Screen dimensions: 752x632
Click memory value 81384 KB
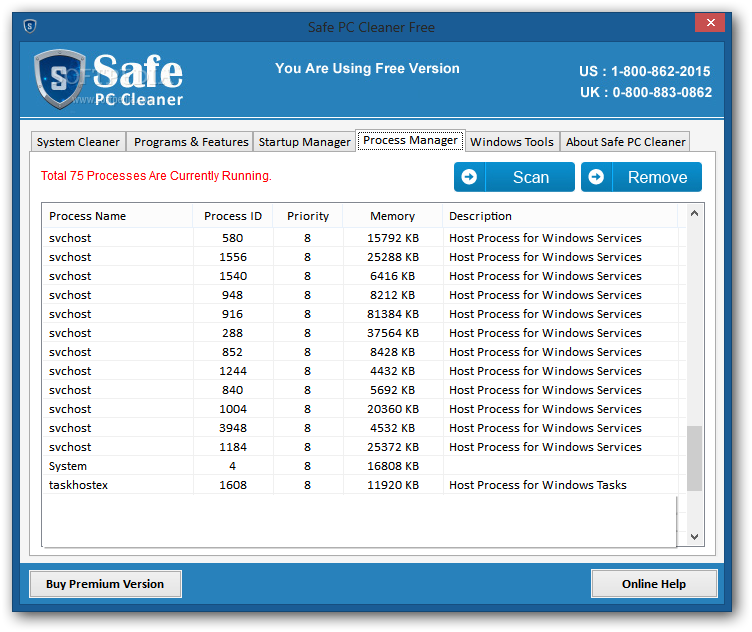(393, 314)
